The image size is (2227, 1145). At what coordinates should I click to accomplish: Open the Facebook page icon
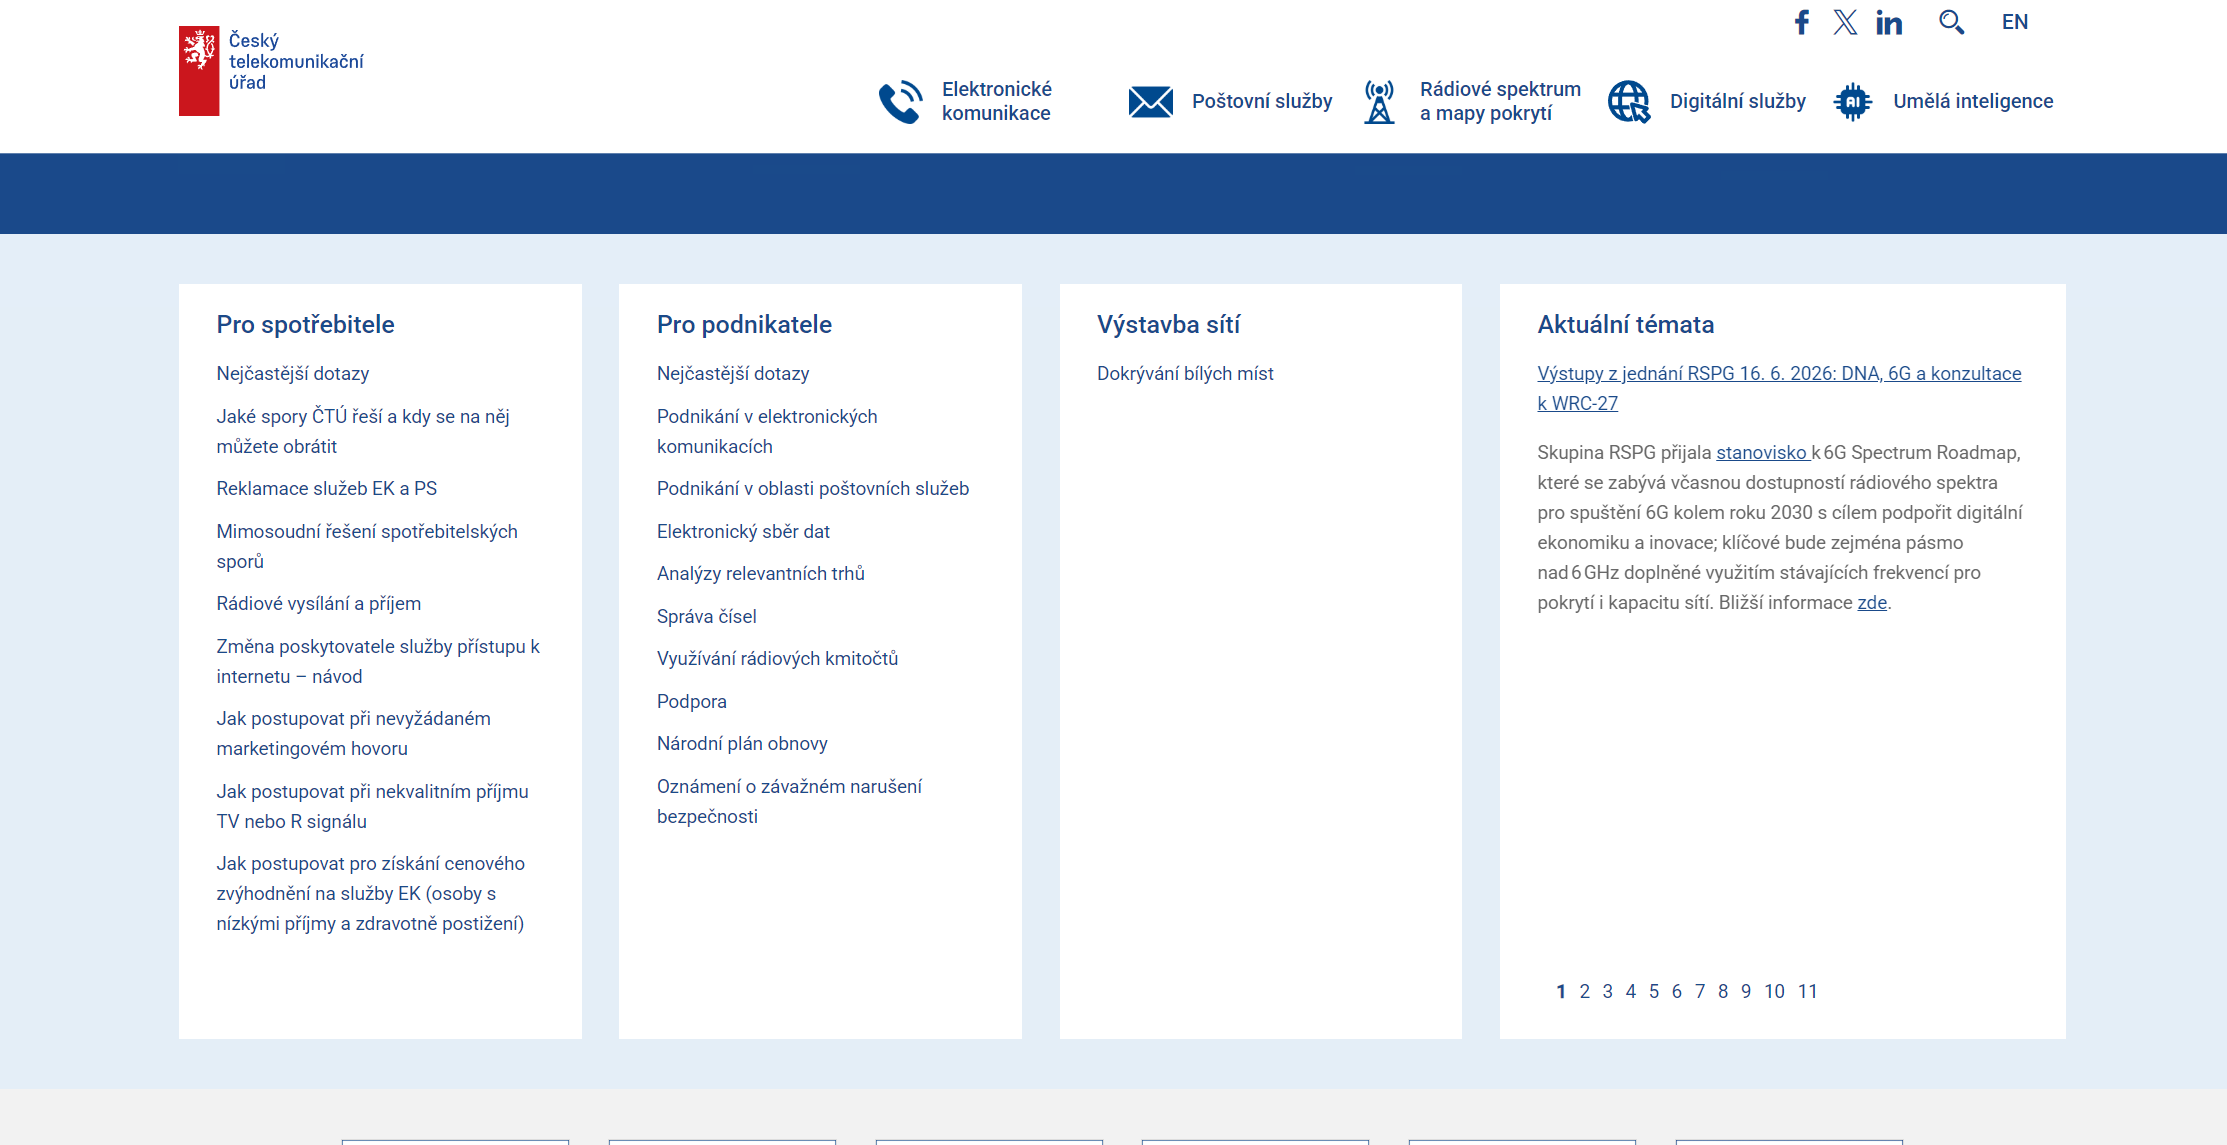tap(1801, 22)
